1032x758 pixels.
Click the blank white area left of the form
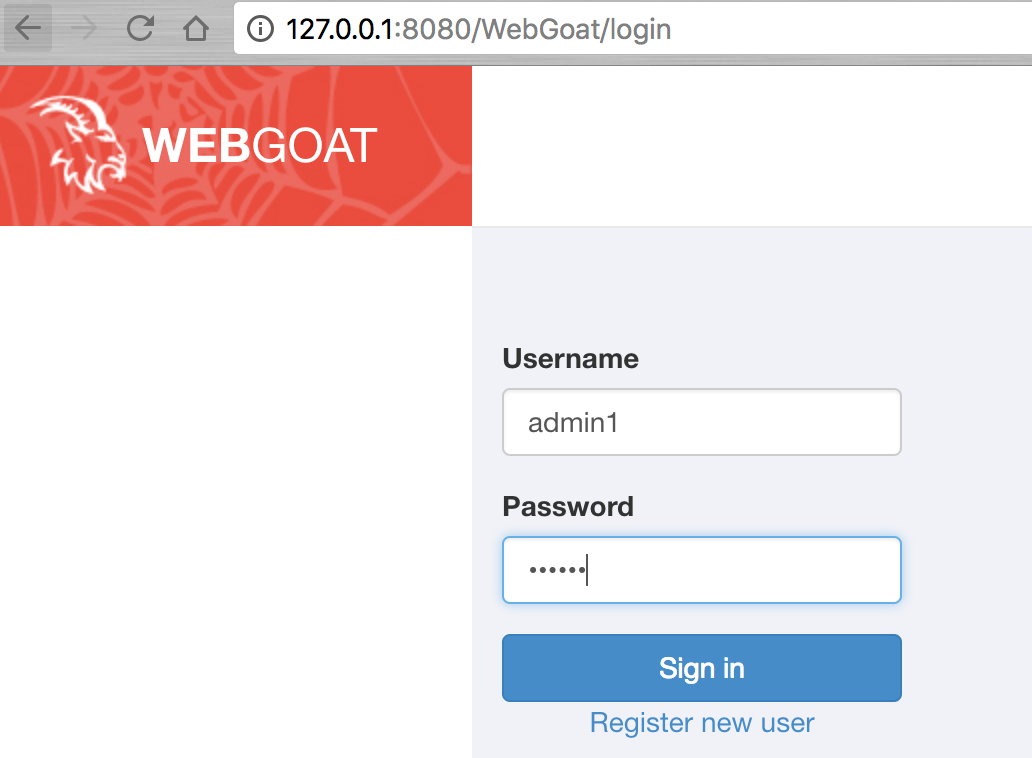point(236,492)
